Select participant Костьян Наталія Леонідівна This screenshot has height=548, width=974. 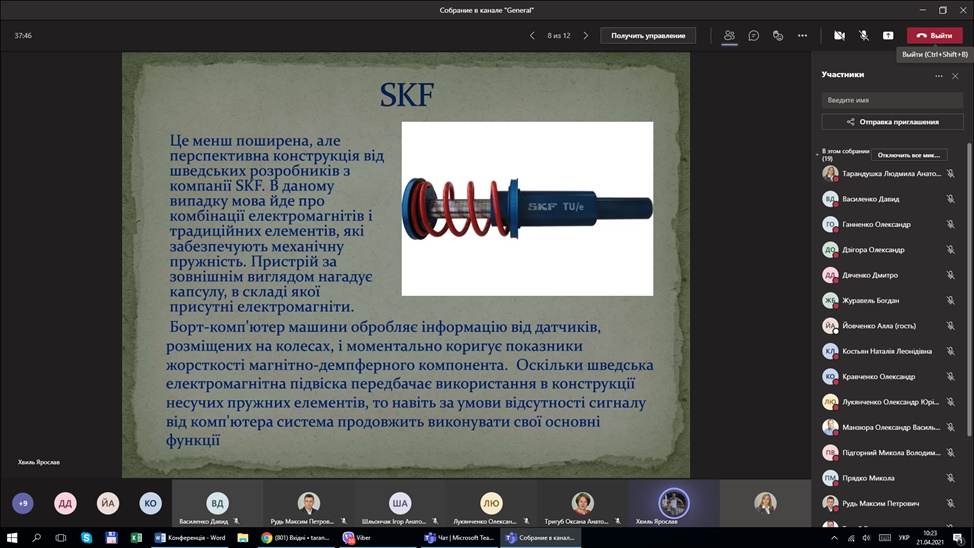coord(888,351)
